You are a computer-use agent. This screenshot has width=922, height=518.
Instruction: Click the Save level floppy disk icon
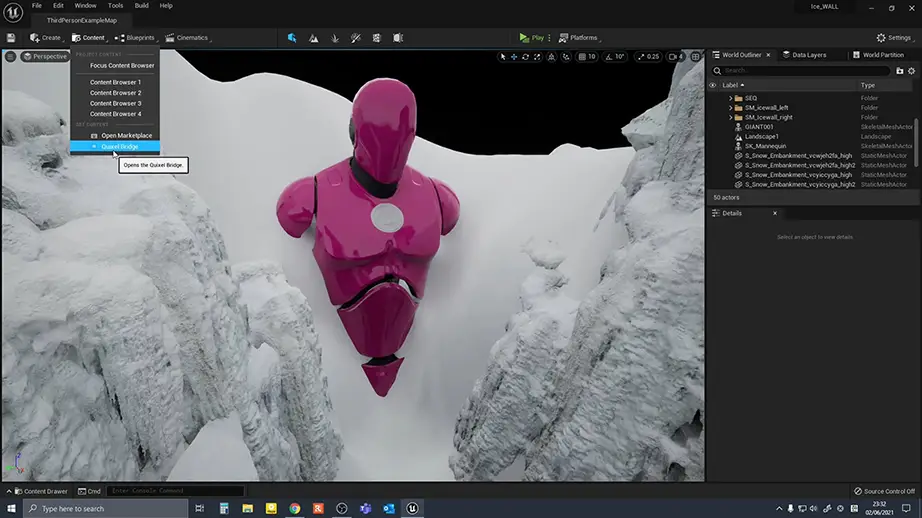(x=11, y=38)
